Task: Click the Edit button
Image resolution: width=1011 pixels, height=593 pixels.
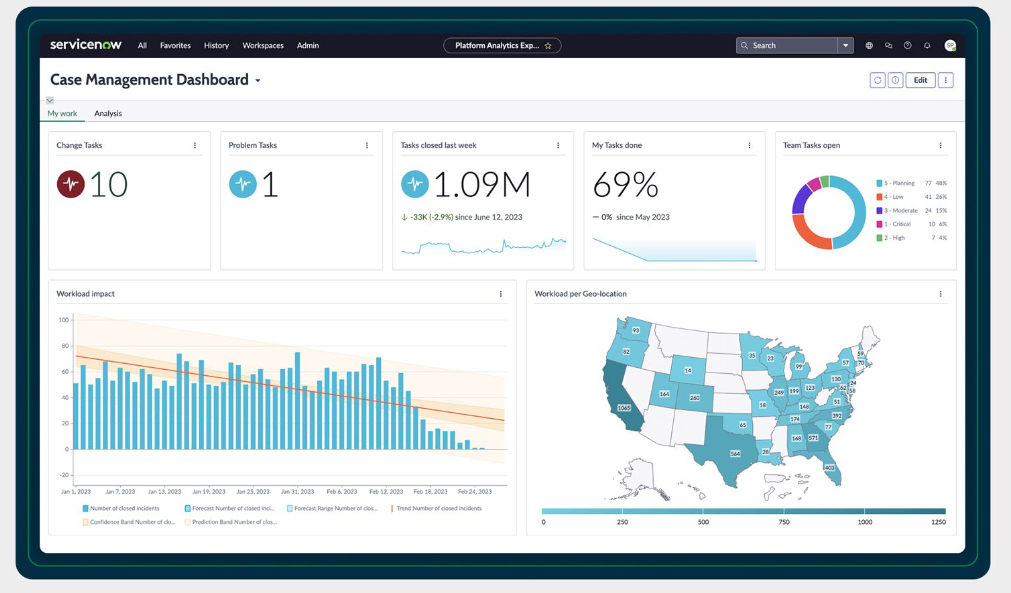Action: tap(920, 80)
